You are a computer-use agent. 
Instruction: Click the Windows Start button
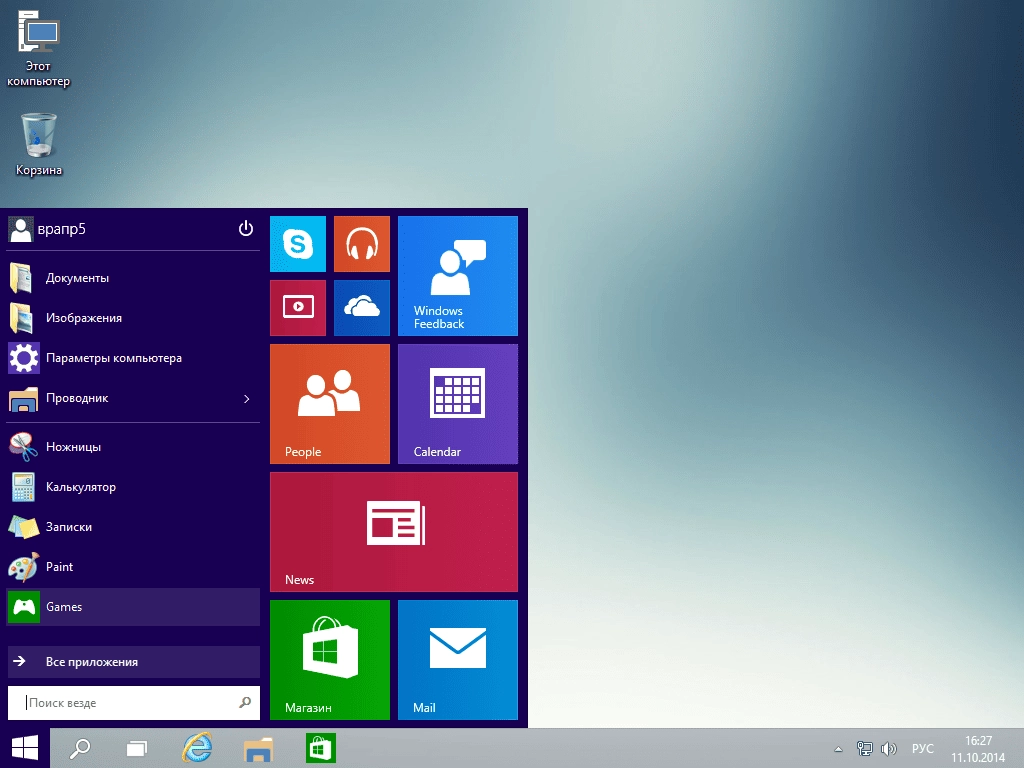[x=25, y=748]
